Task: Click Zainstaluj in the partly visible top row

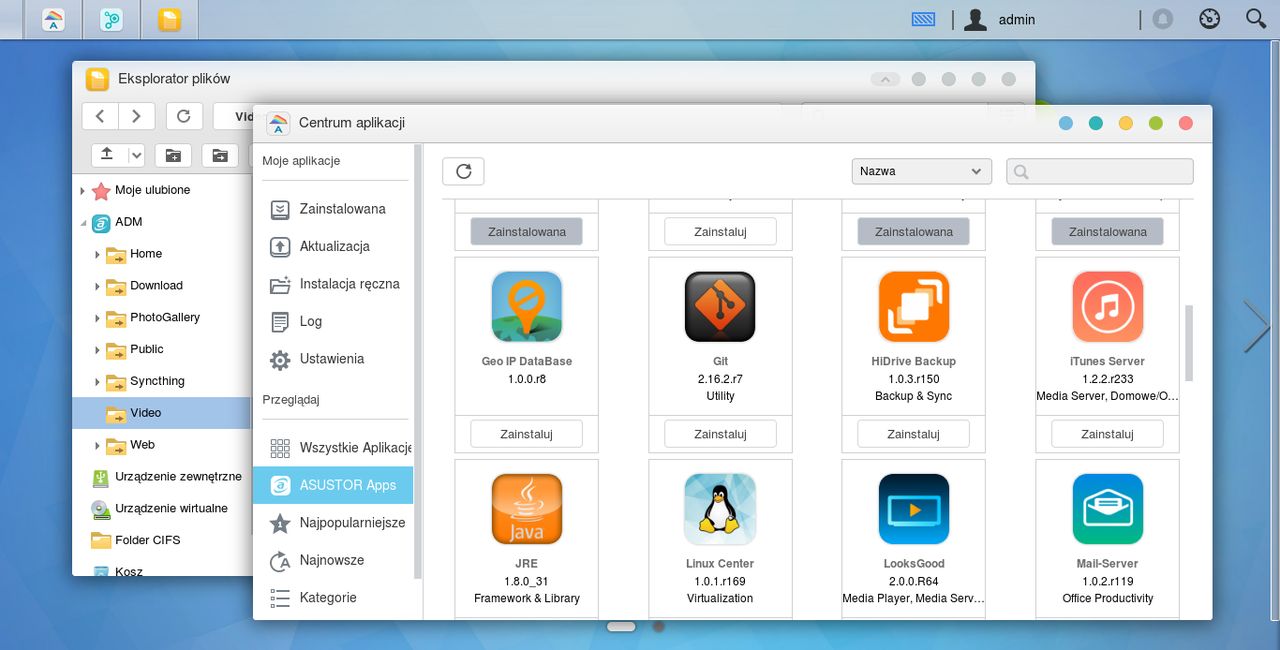Action: pos(720,232)
